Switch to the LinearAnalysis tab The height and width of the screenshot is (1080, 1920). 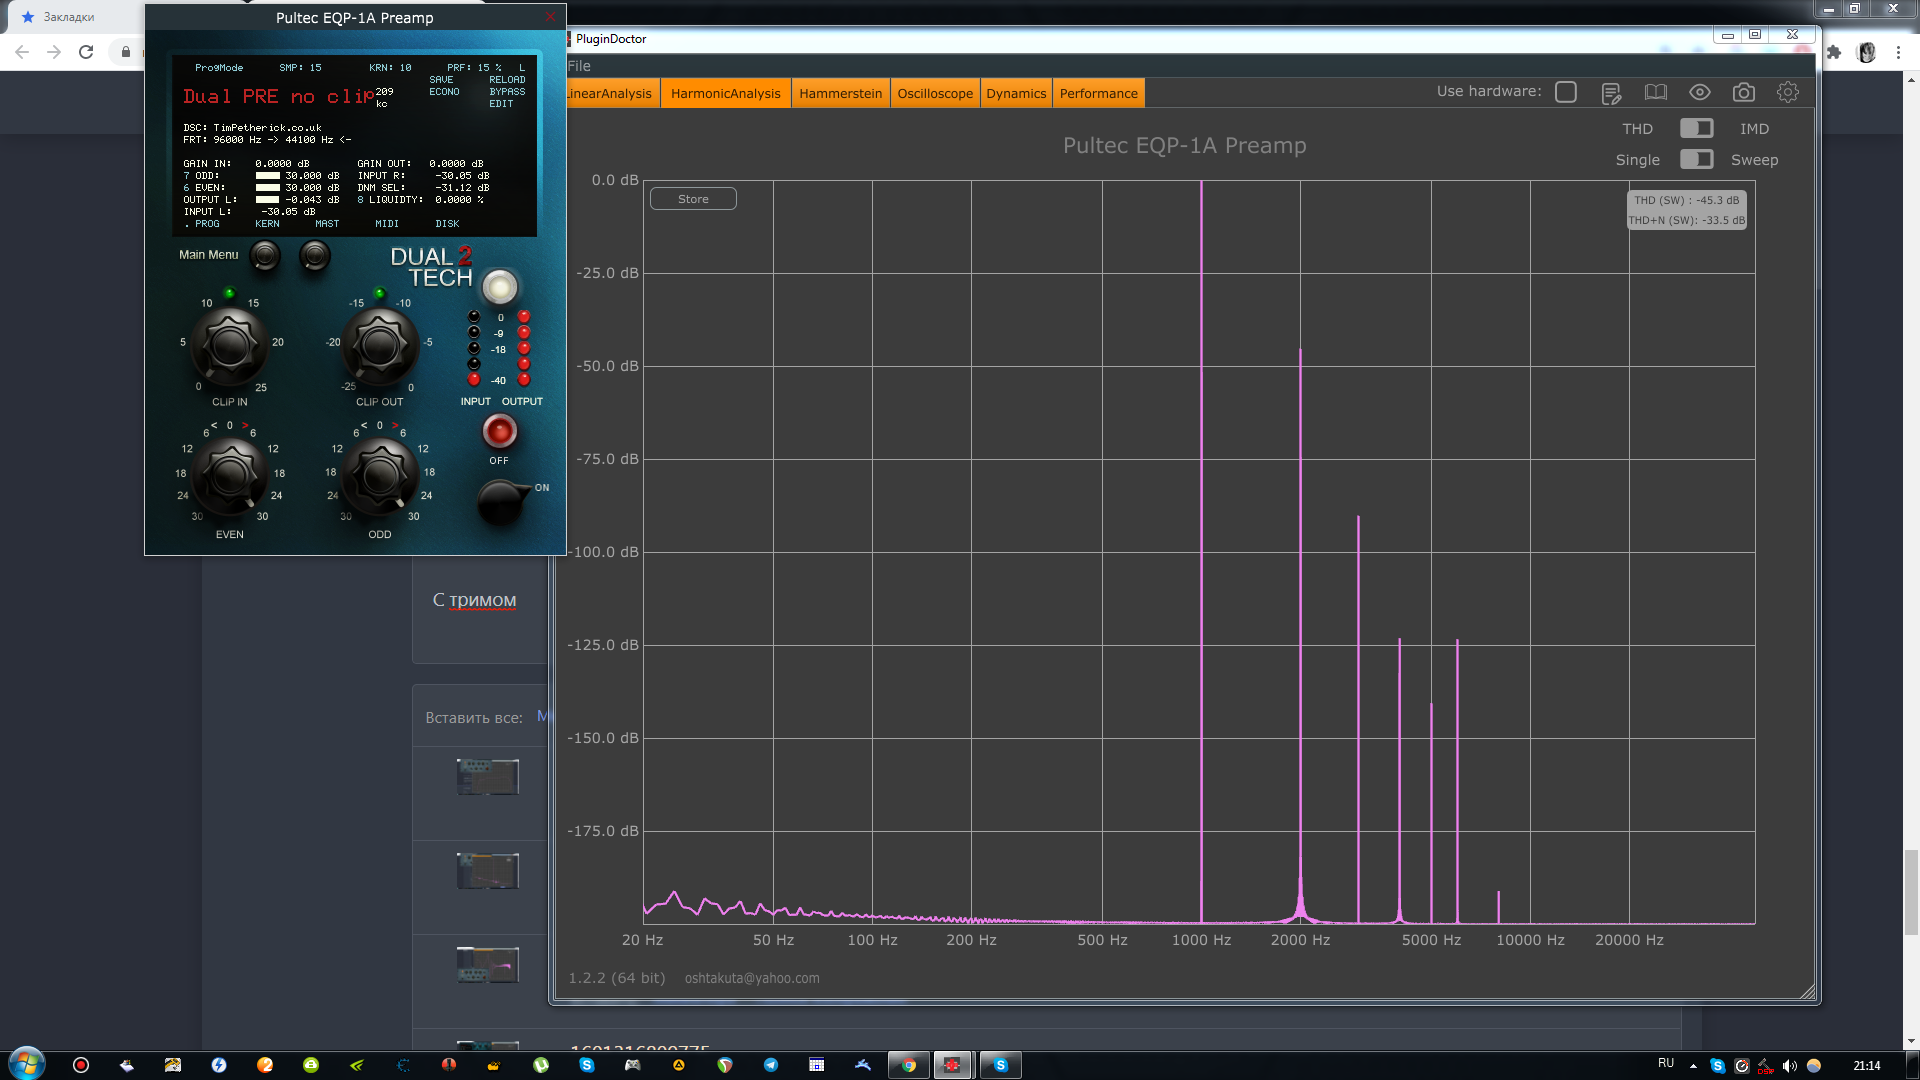click(610, 93)
